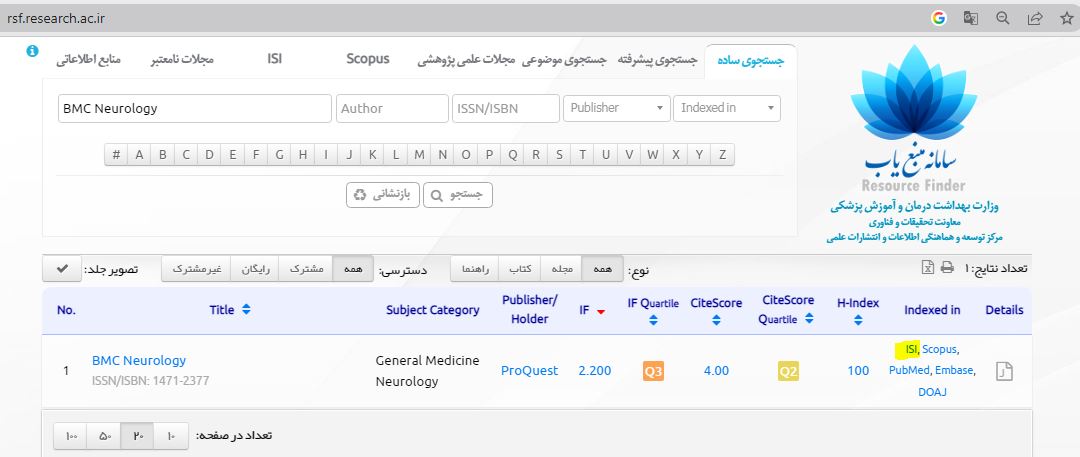Open the BMC Neurology journal link
The width and height of the screenshot is (1080, 457).
[x=138, y=360]
